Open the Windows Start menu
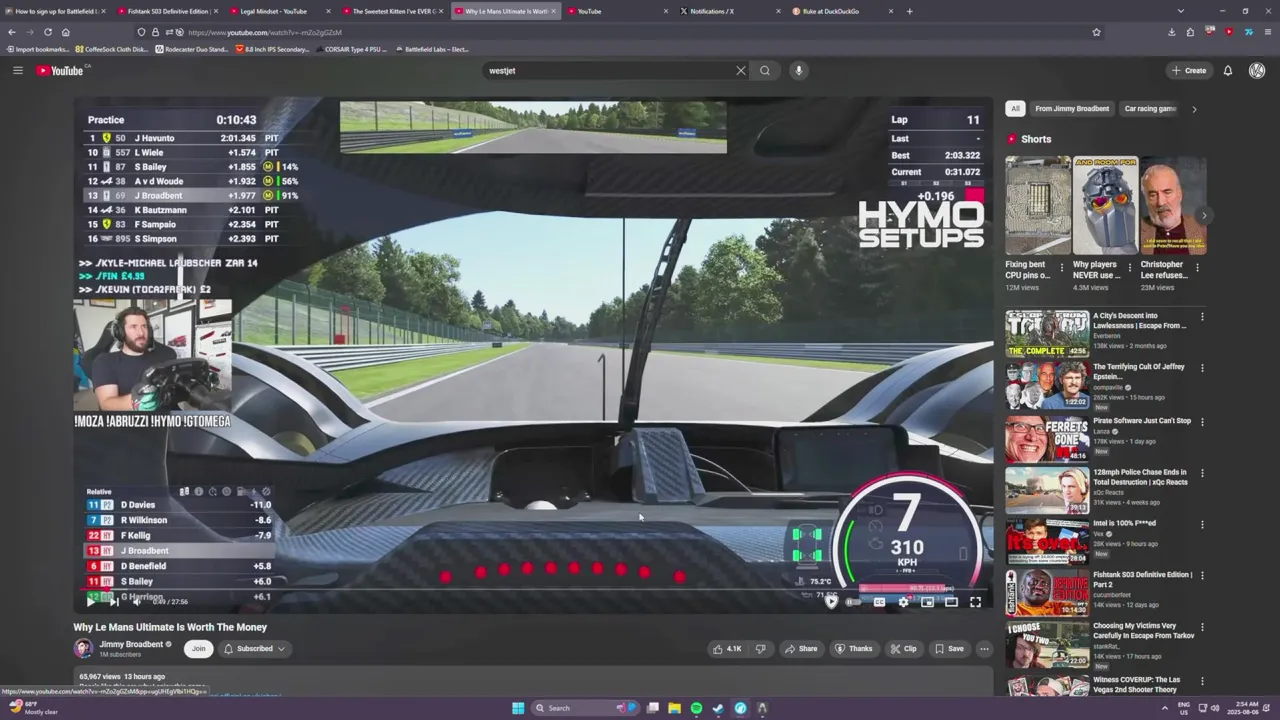The image size is (1280, 720). [518, 708]
